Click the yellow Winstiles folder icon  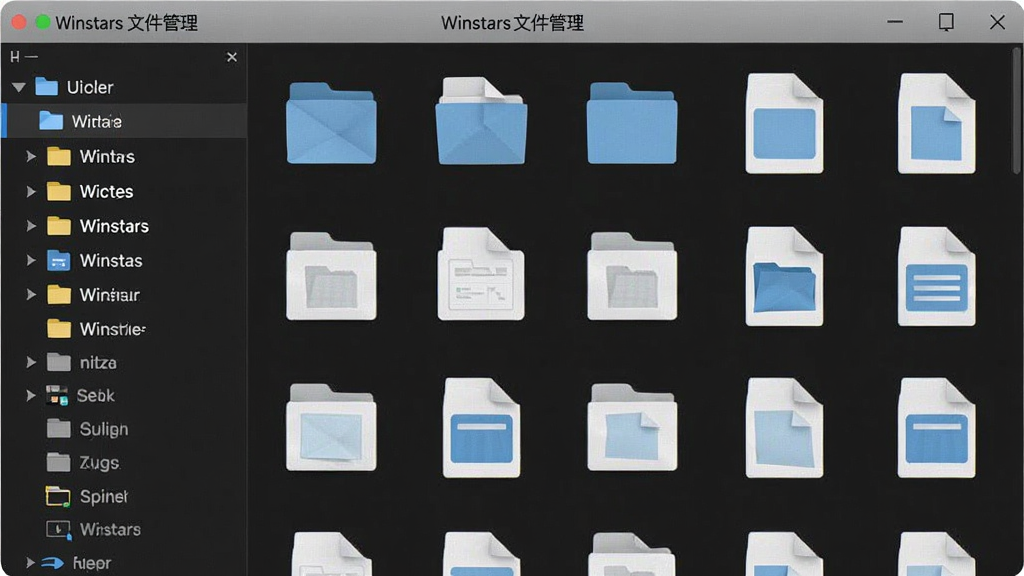59,328
